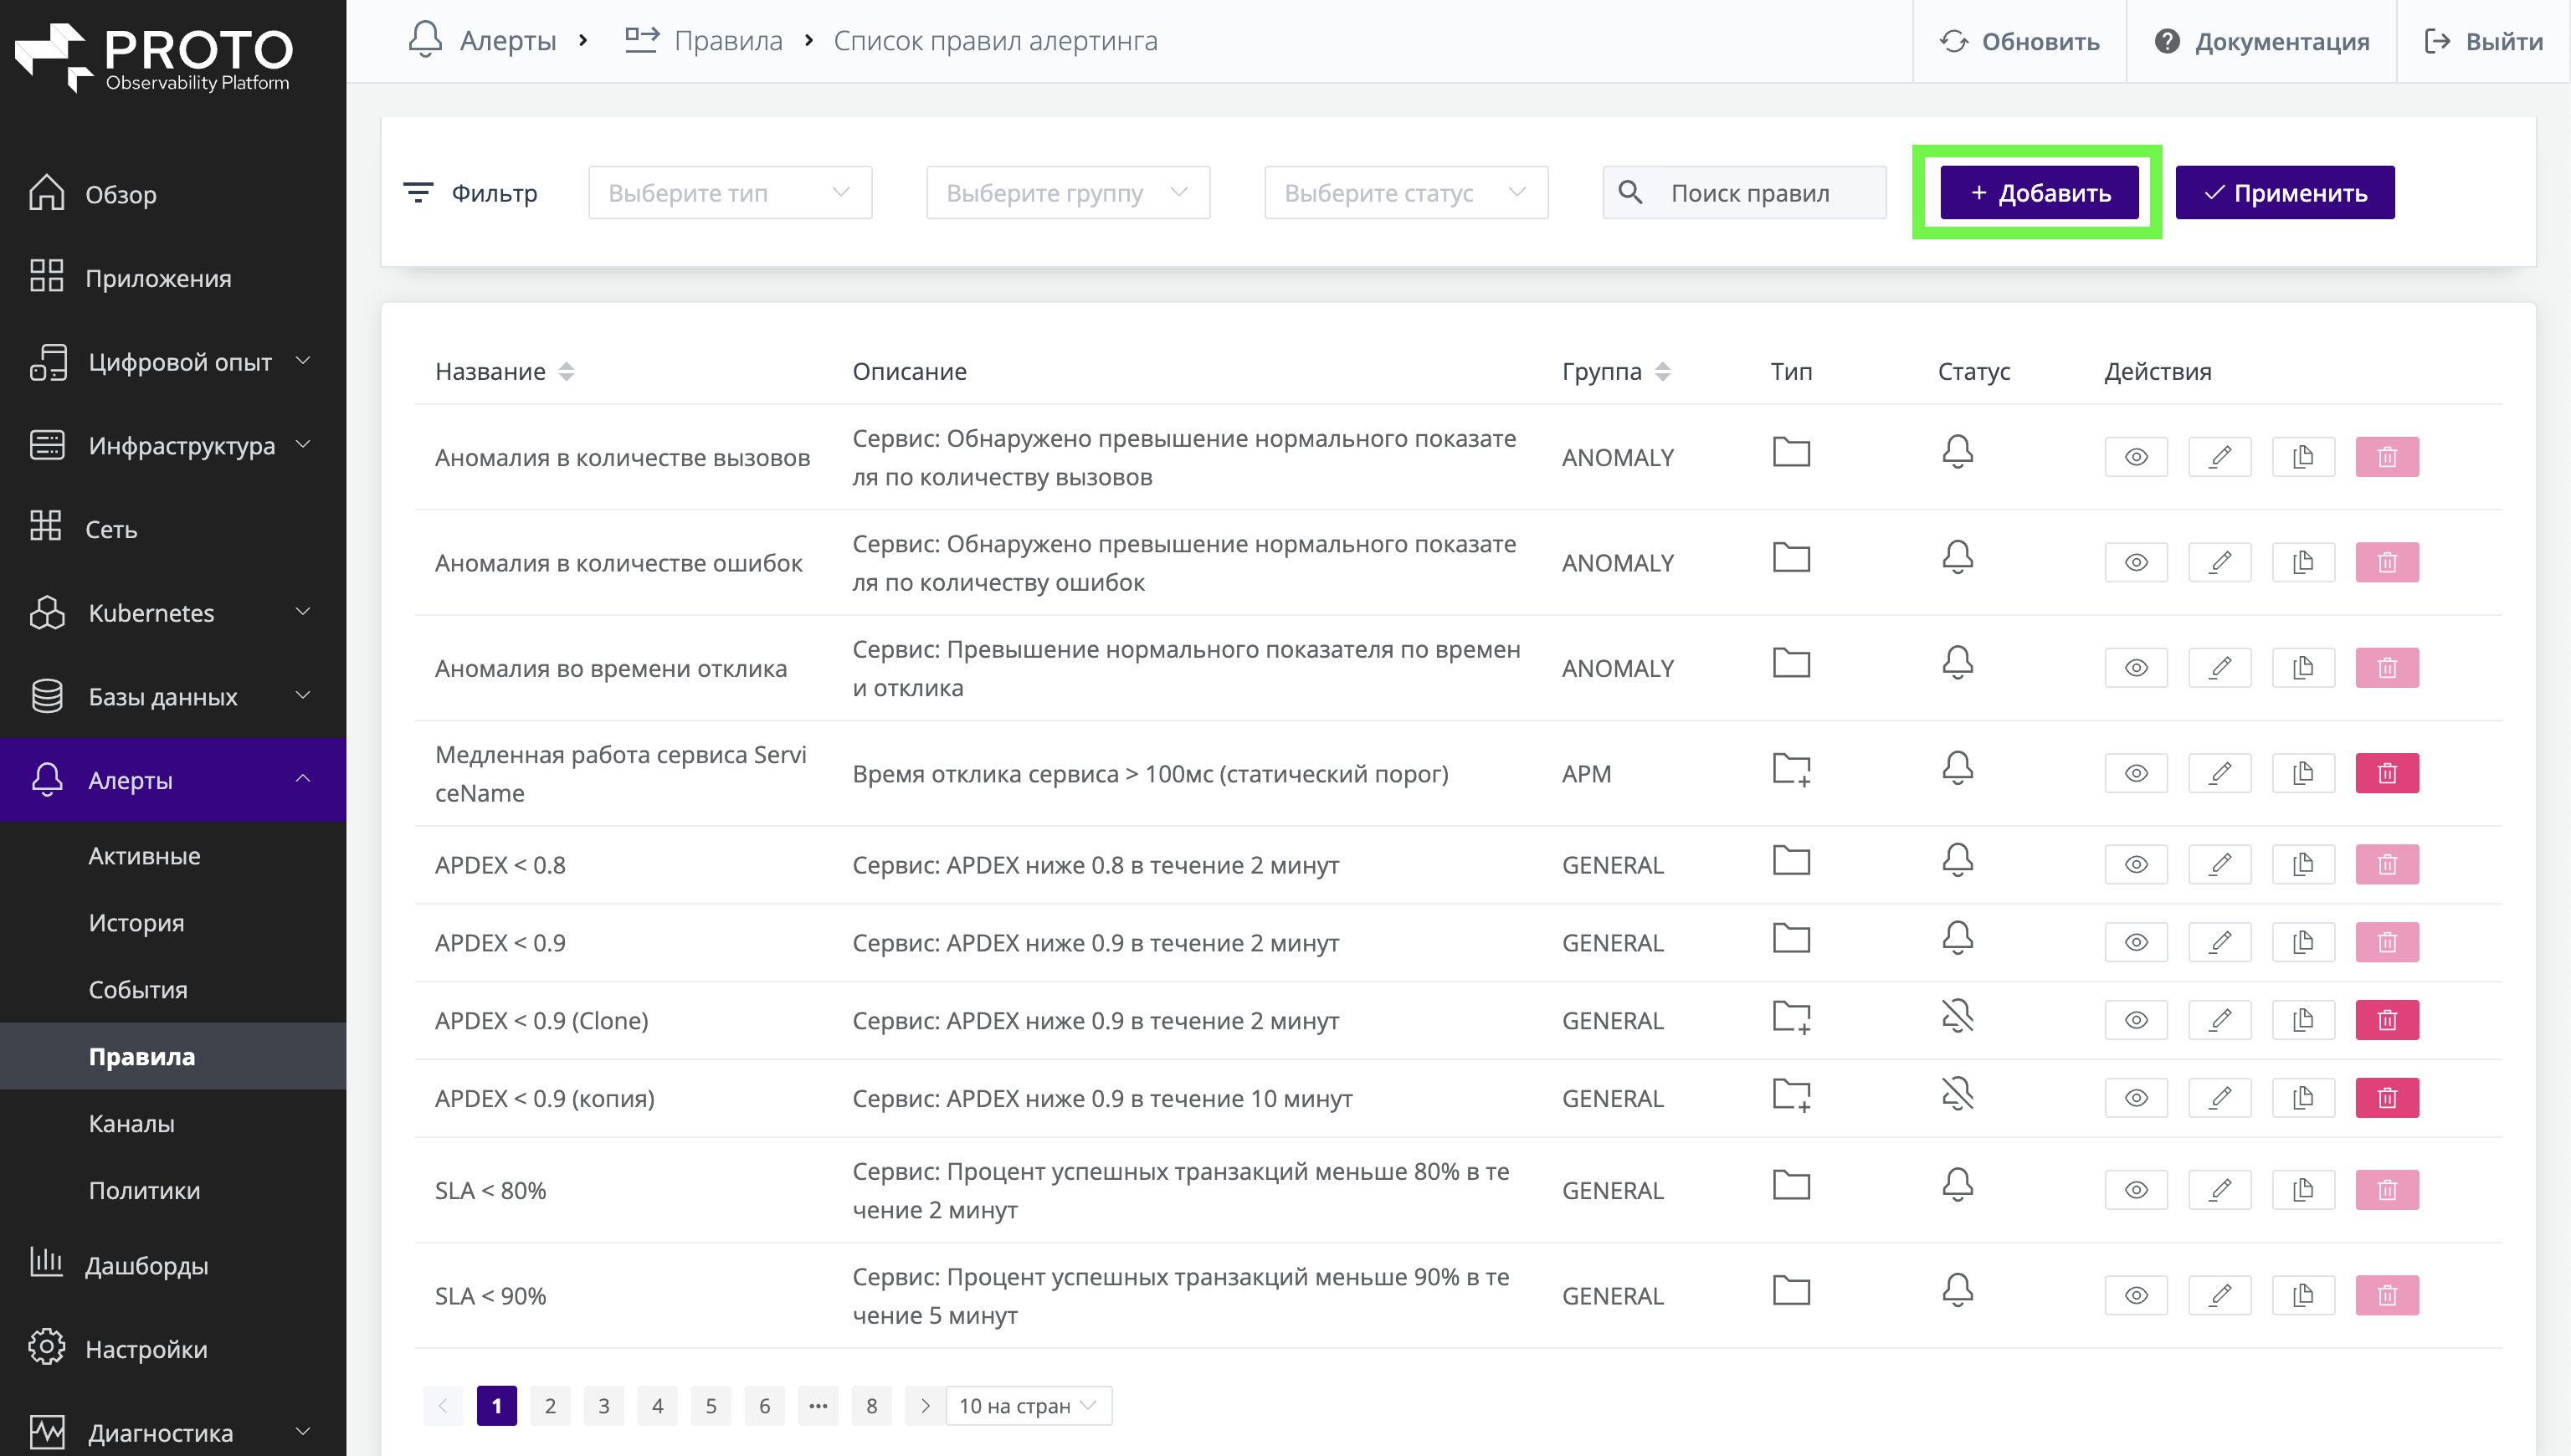Screen dimensions: 2571x1456
Task: Edit rule 'APDEX < 0.8' pencil icon
Action: (x=2220, y=864)
